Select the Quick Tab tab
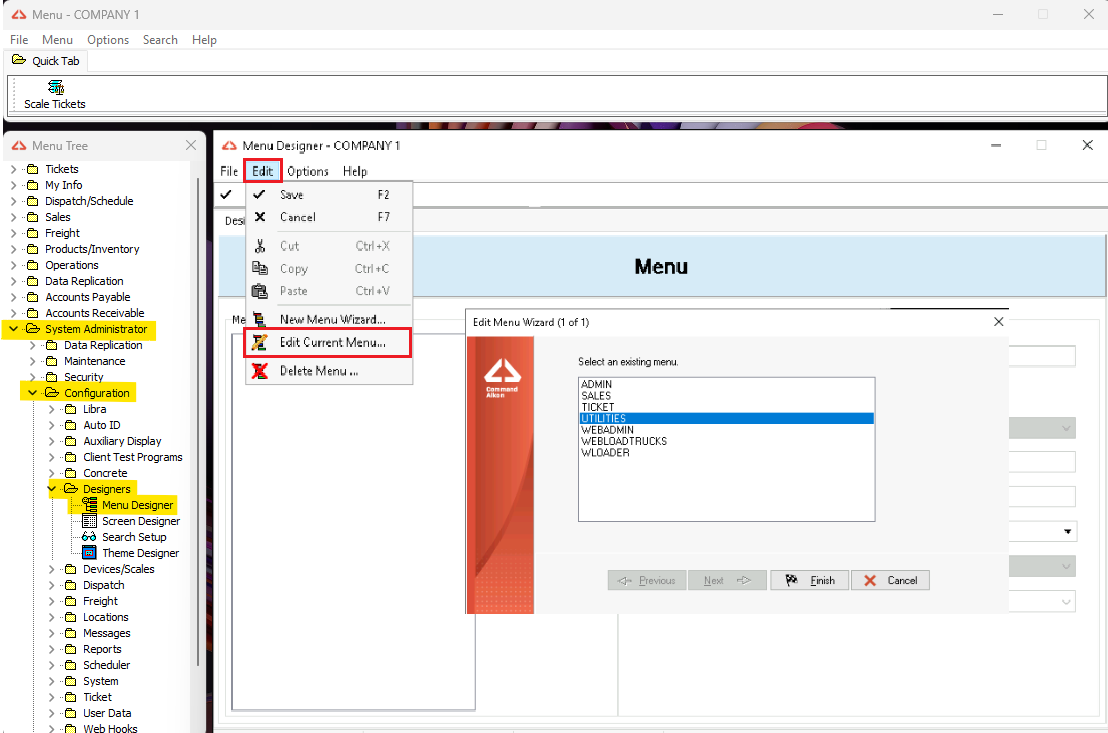1108x733 pixels. [47, 61]
